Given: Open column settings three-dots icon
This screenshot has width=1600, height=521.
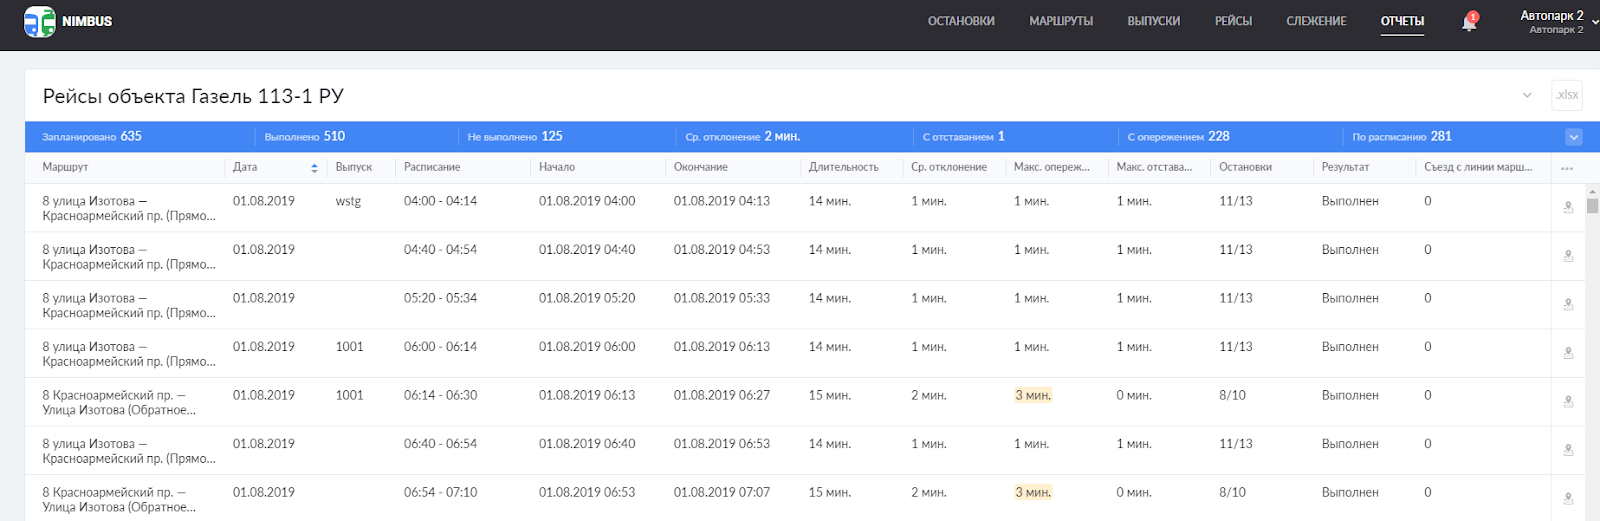Looking at the screenshot, I should 1567,168.
